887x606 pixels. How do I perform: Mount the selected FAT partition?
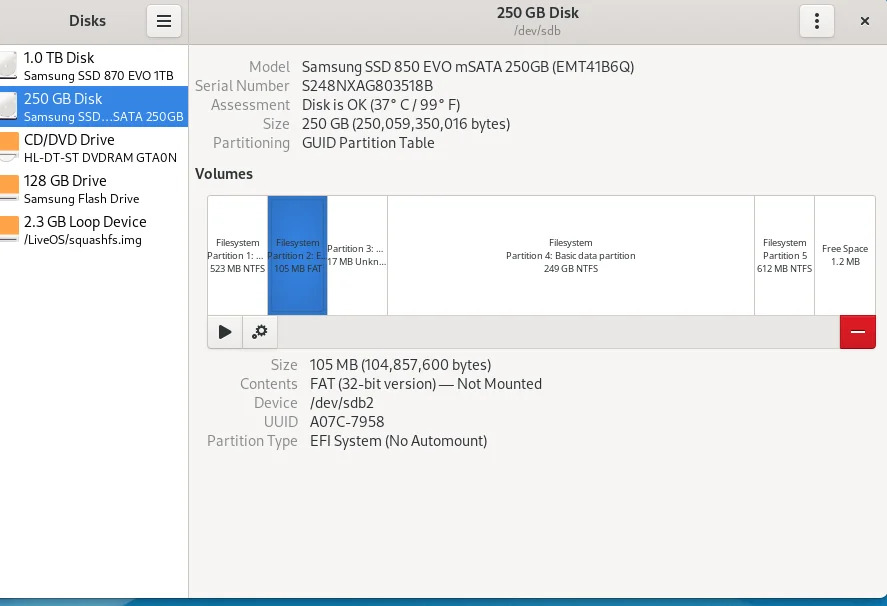point(224,331)
